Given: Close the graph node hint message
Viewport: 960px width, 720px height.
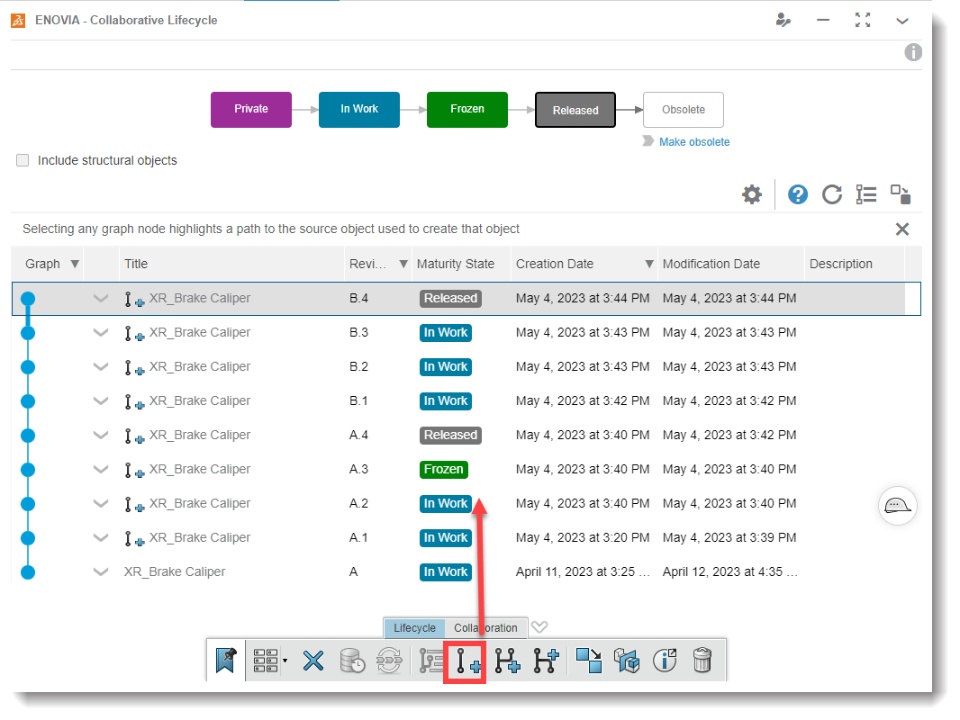Looking at the screenshot, I should pos(902,229).
